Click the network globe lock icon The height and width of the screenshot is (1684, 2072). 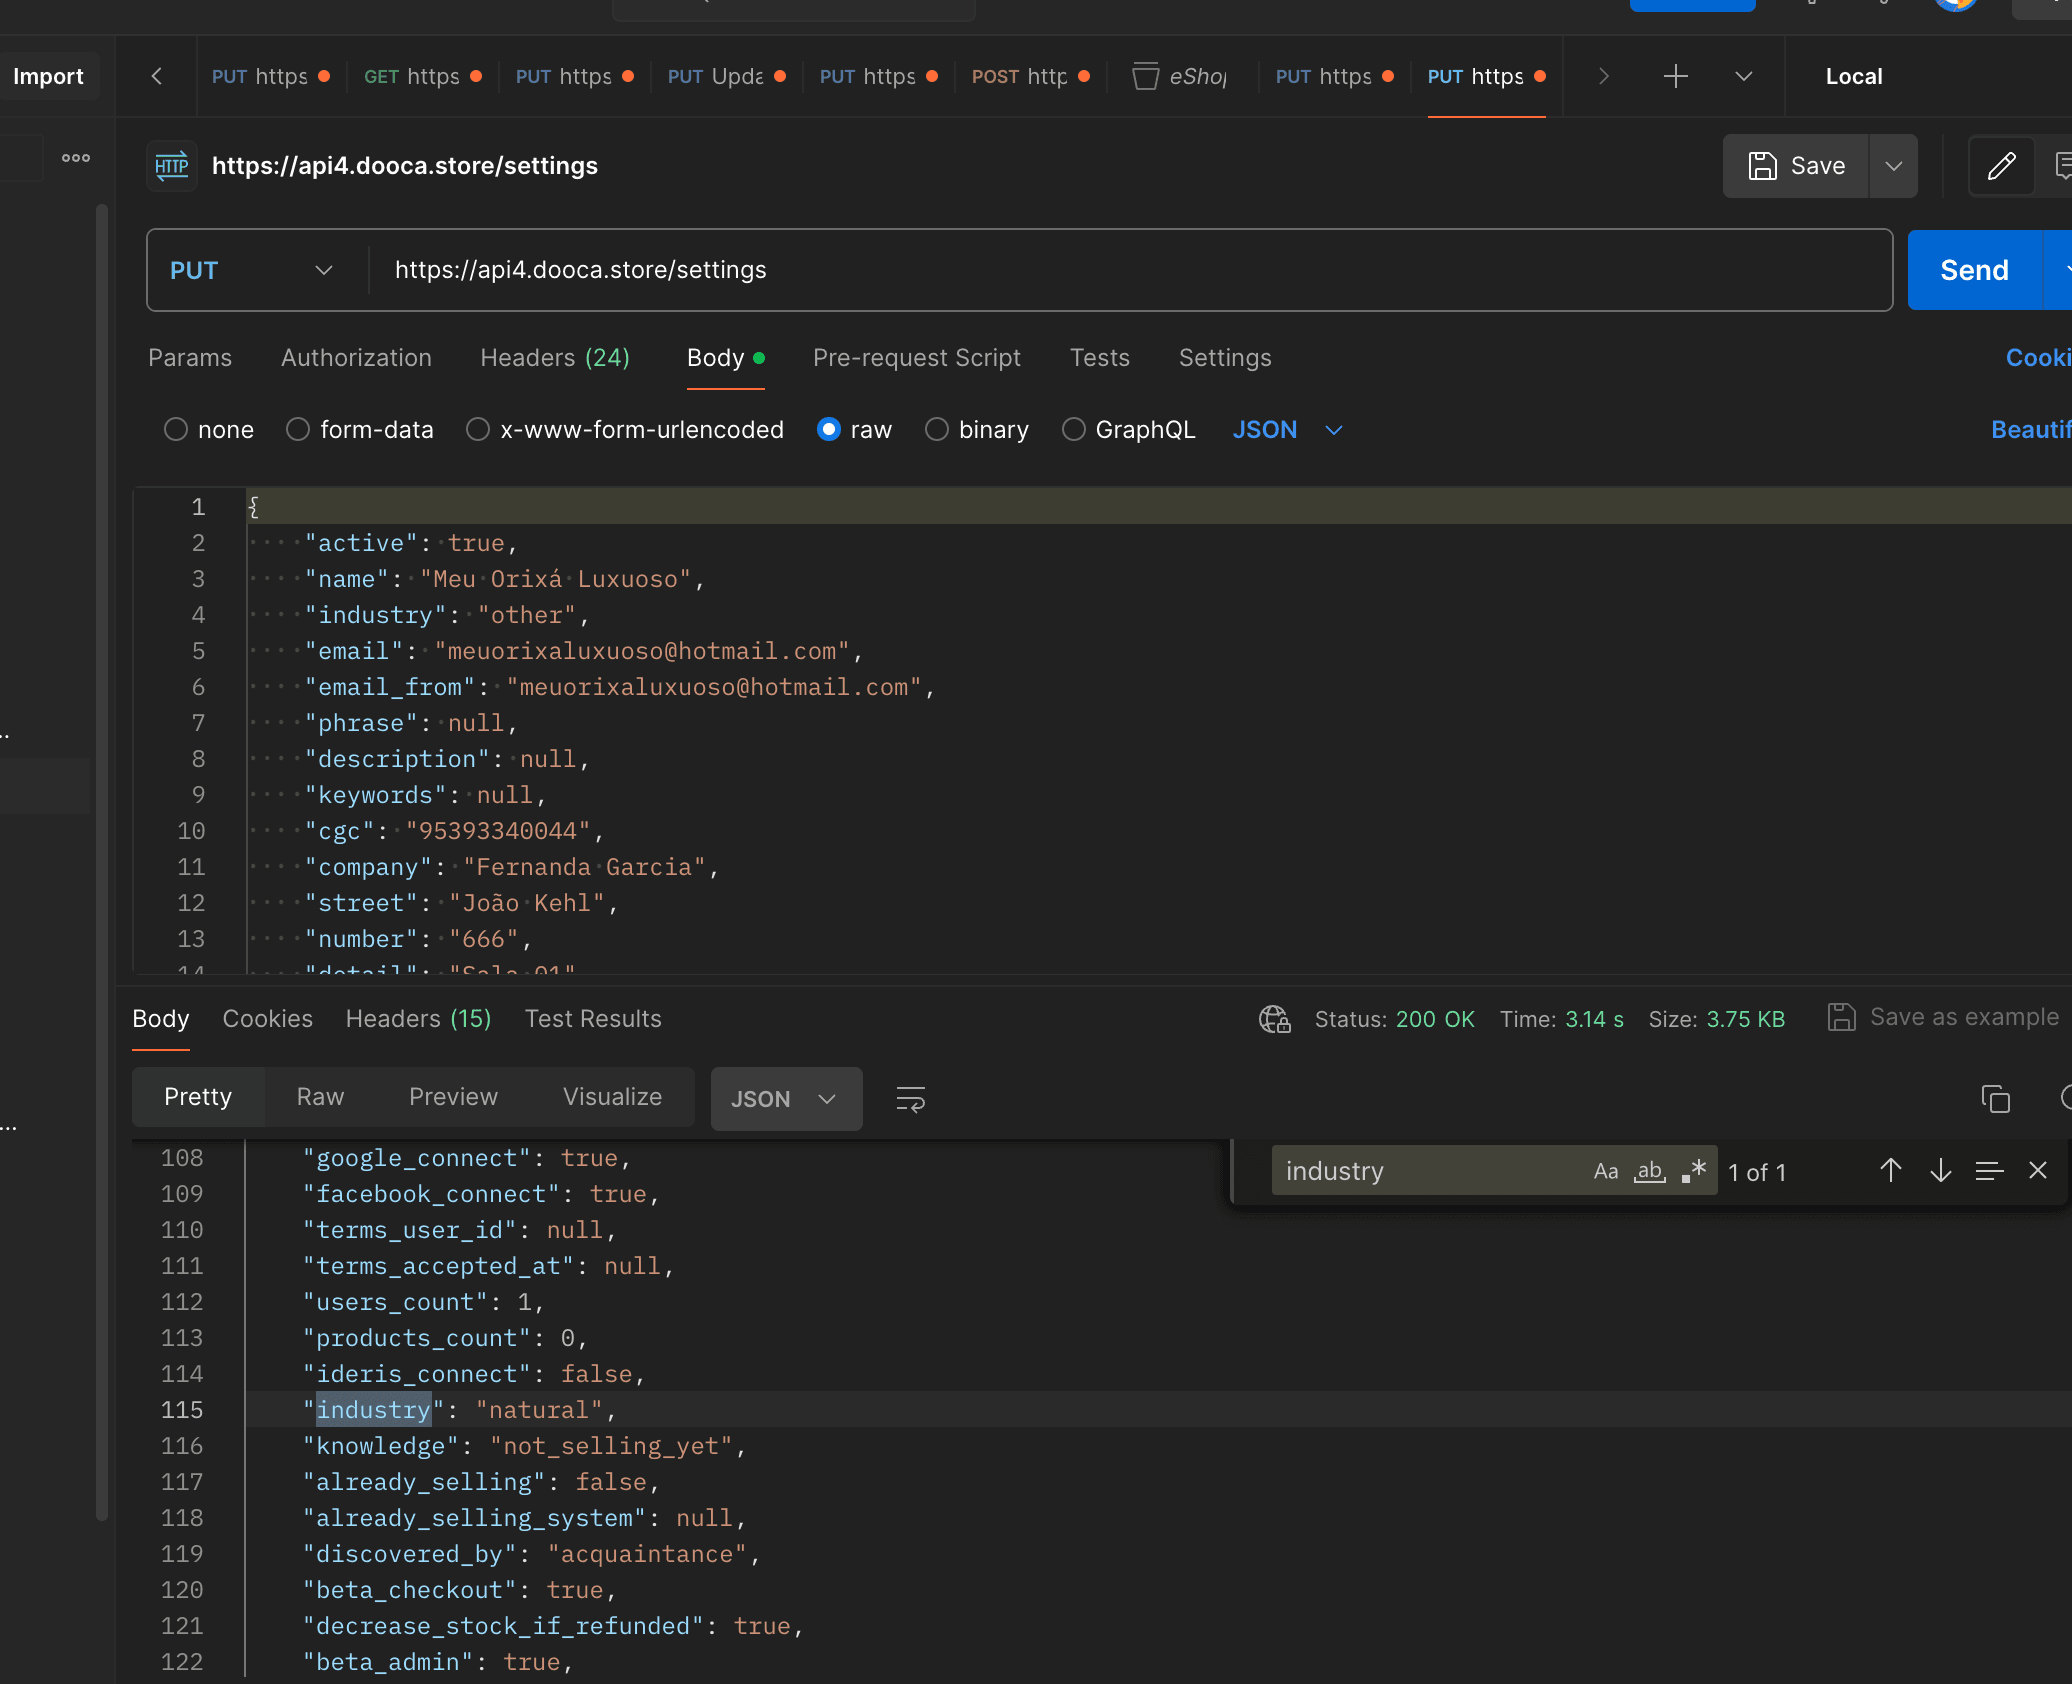click(1275, 1019)
